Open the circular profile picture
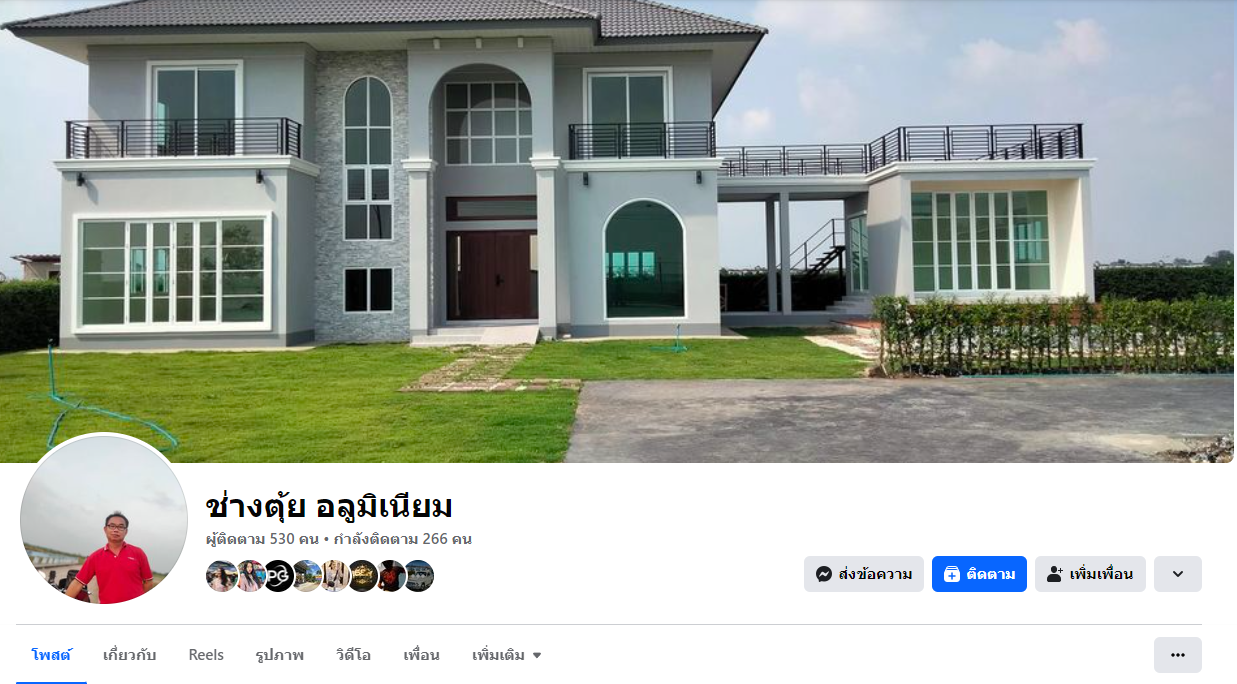This screenshot has width=1237, height=684. point(104,519)
